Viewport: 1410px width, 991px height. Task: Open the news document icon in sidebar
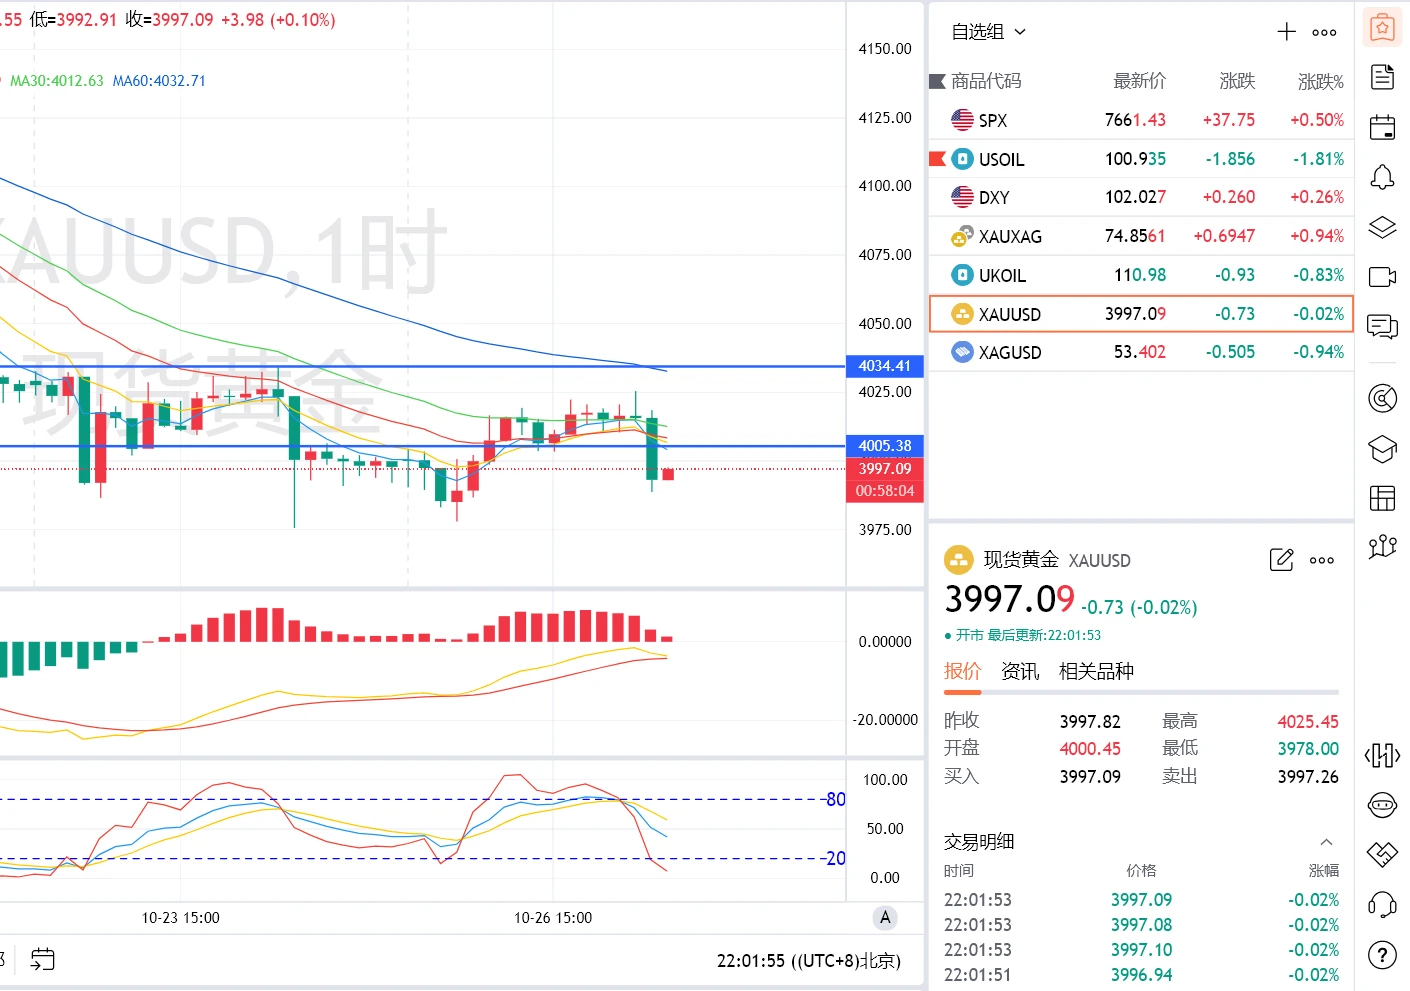[1382, 77]
